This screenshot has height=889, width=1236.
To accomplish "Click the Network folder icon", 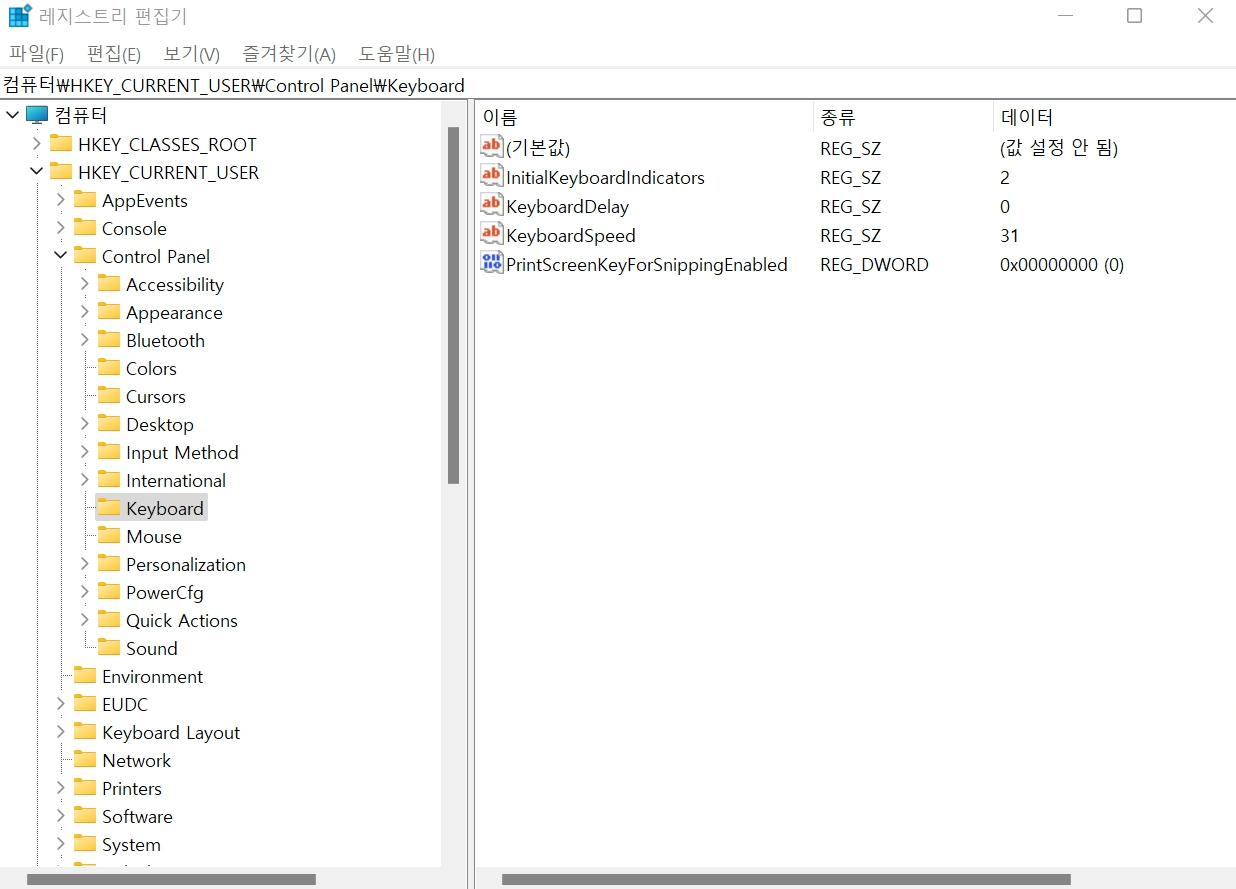I will [85, 760].
